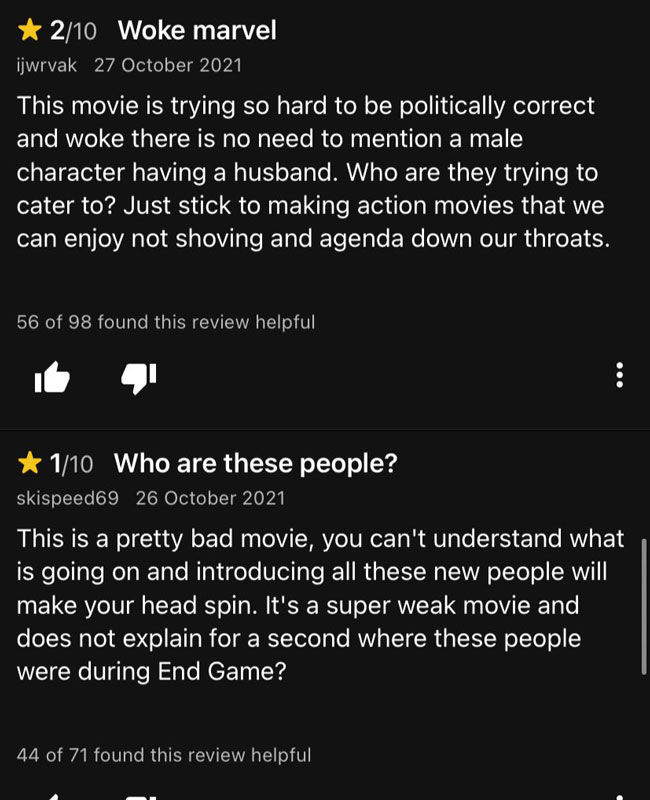Like the ijwrvak review with thumbs up
The image size is (650, 800).
52,377
